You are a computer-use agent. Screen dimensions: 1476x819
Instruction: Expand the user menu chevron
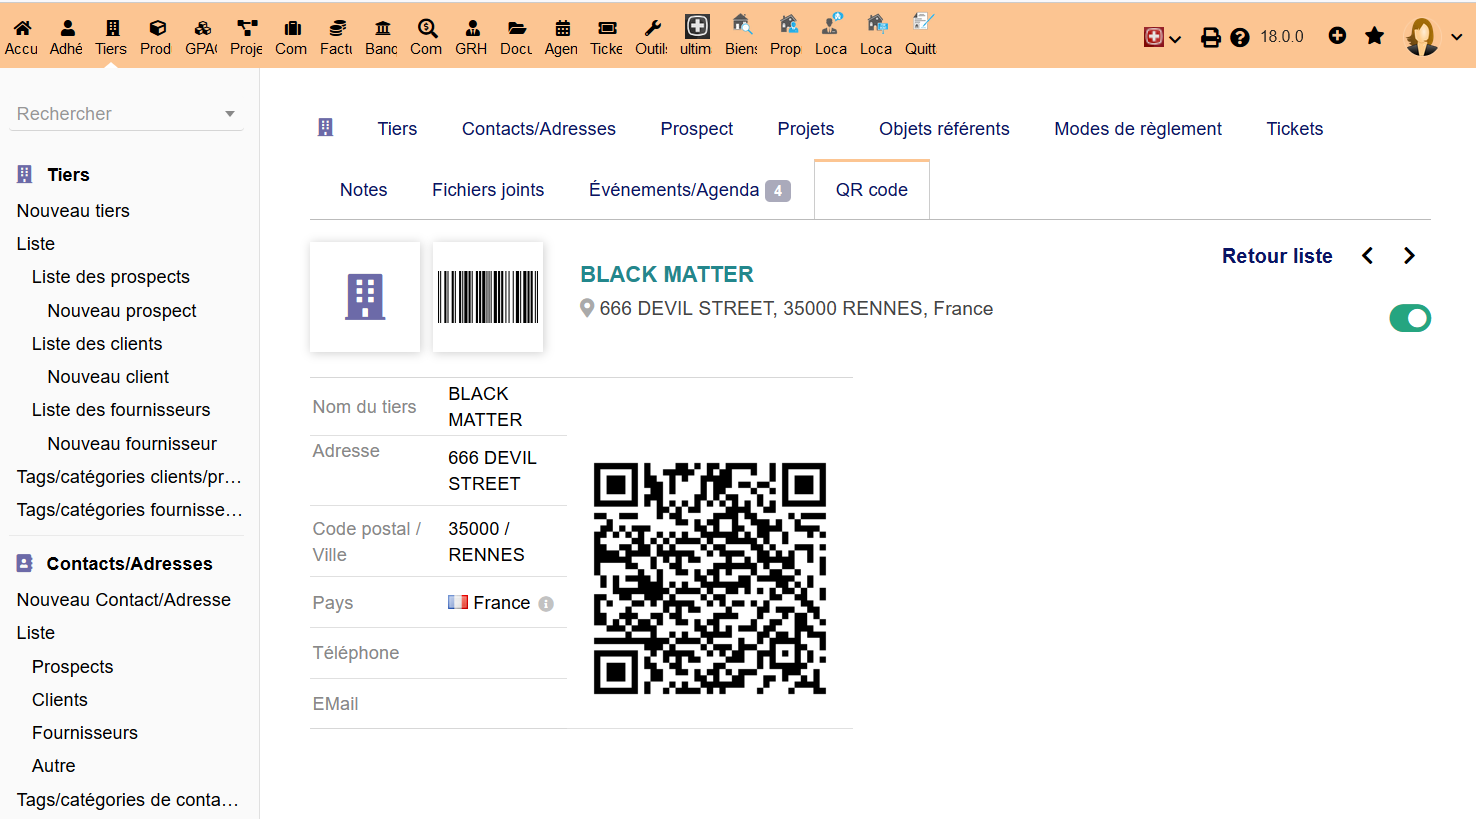1457,37
